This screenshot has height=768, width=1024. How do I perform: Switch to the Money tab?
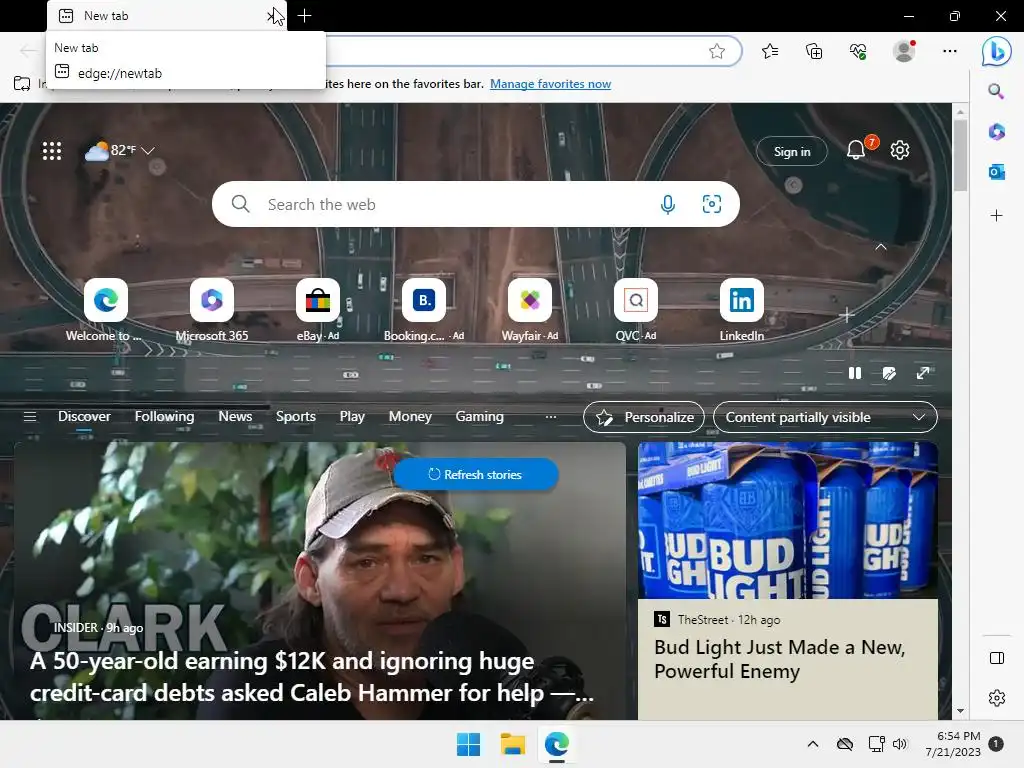[410, 417]
